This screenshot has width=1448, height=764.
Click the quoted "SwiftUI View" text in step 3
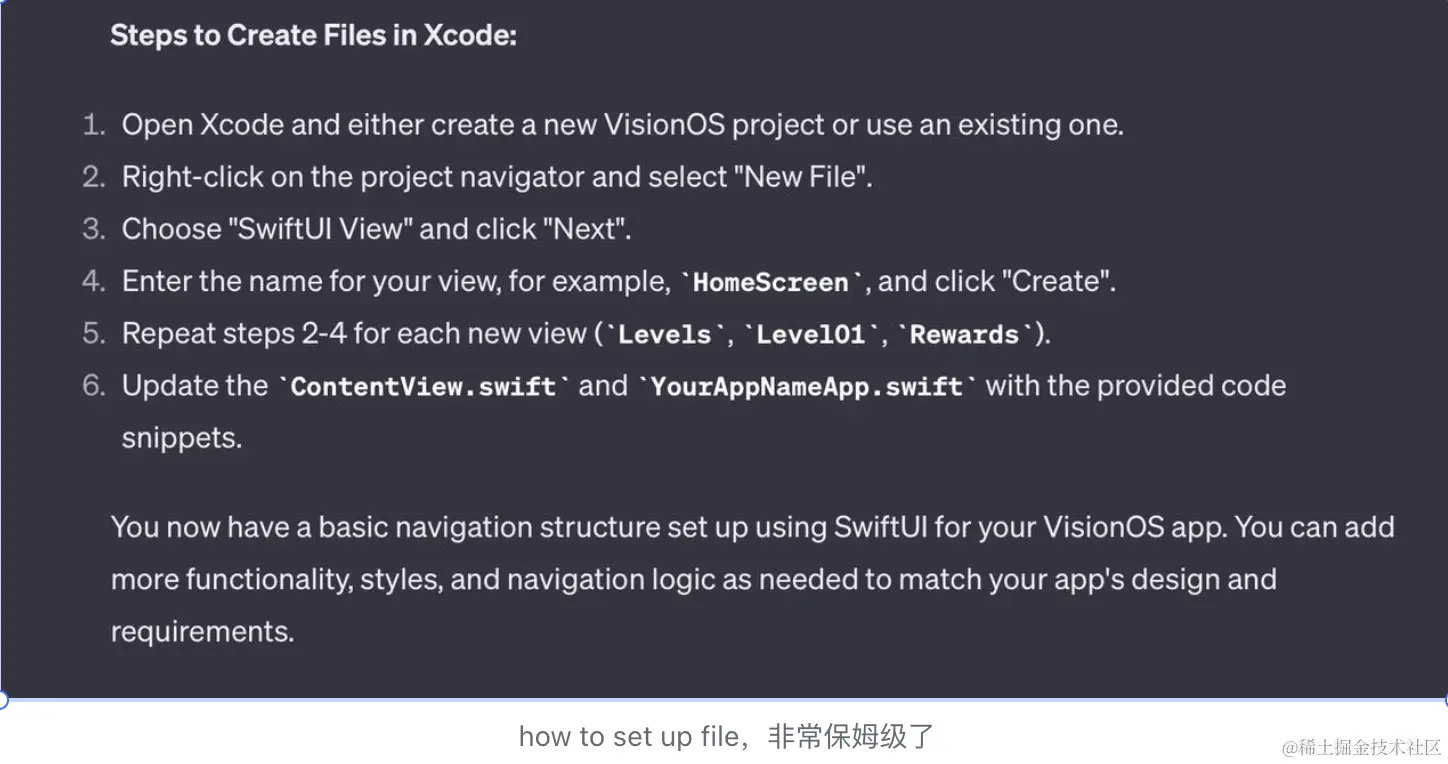(x=323, y=229)
